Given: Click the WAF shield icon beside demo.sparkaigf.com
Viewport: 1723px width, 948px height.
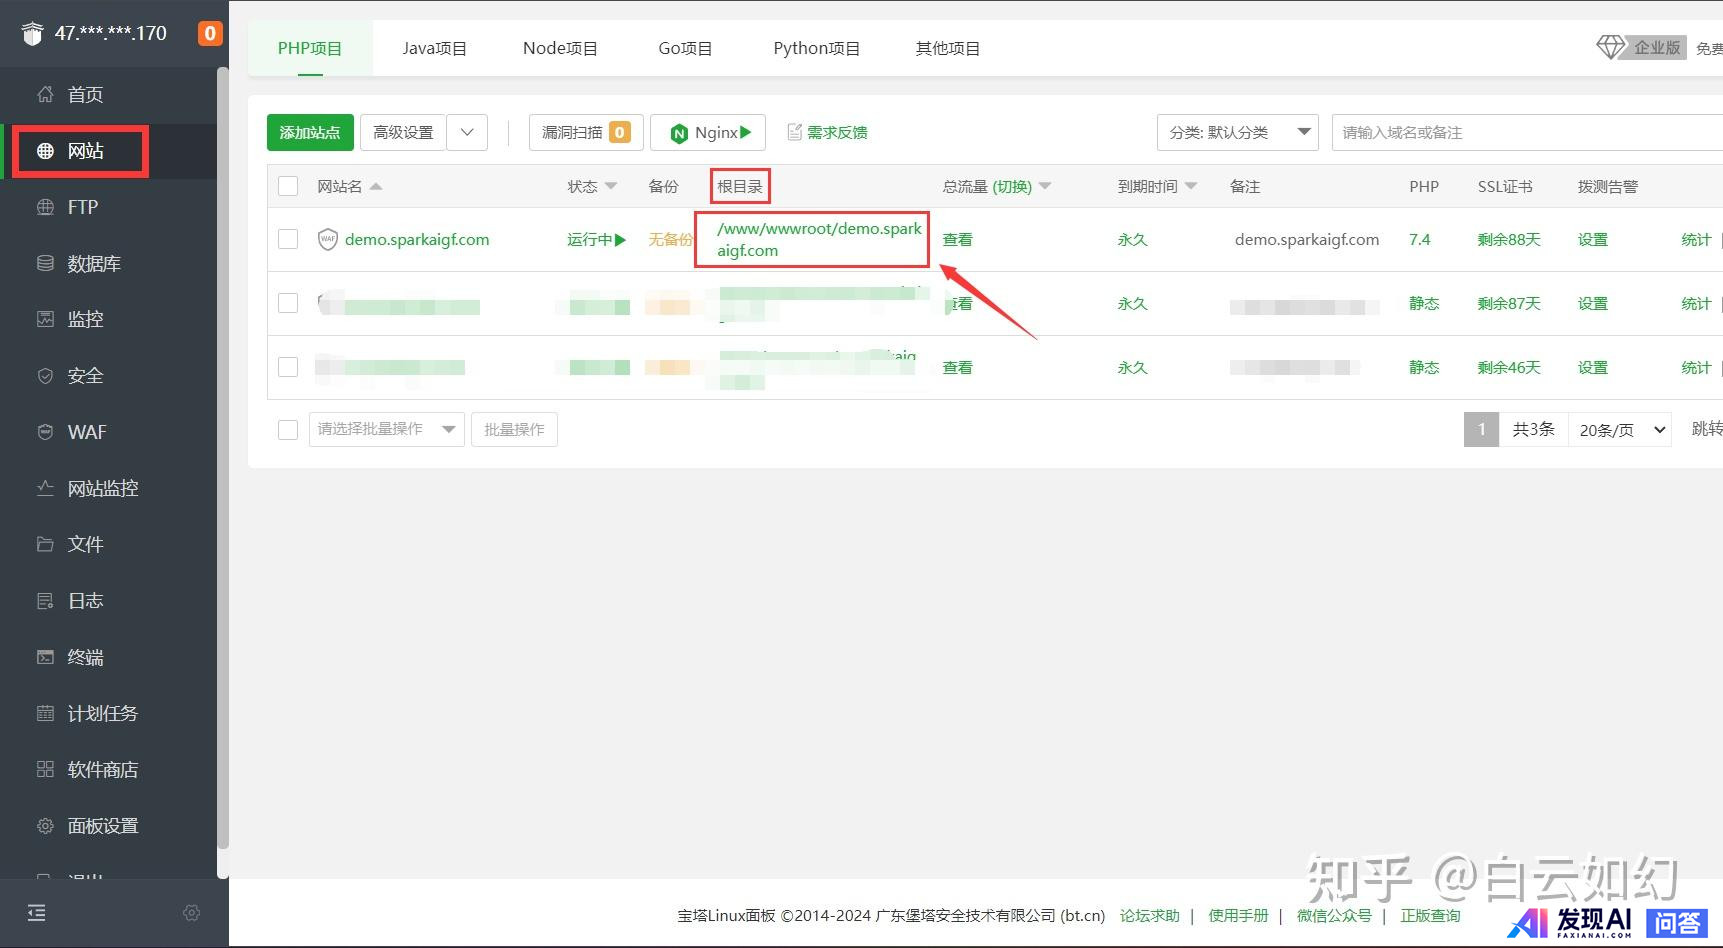Looking at the screenshot, I should 327,240.
